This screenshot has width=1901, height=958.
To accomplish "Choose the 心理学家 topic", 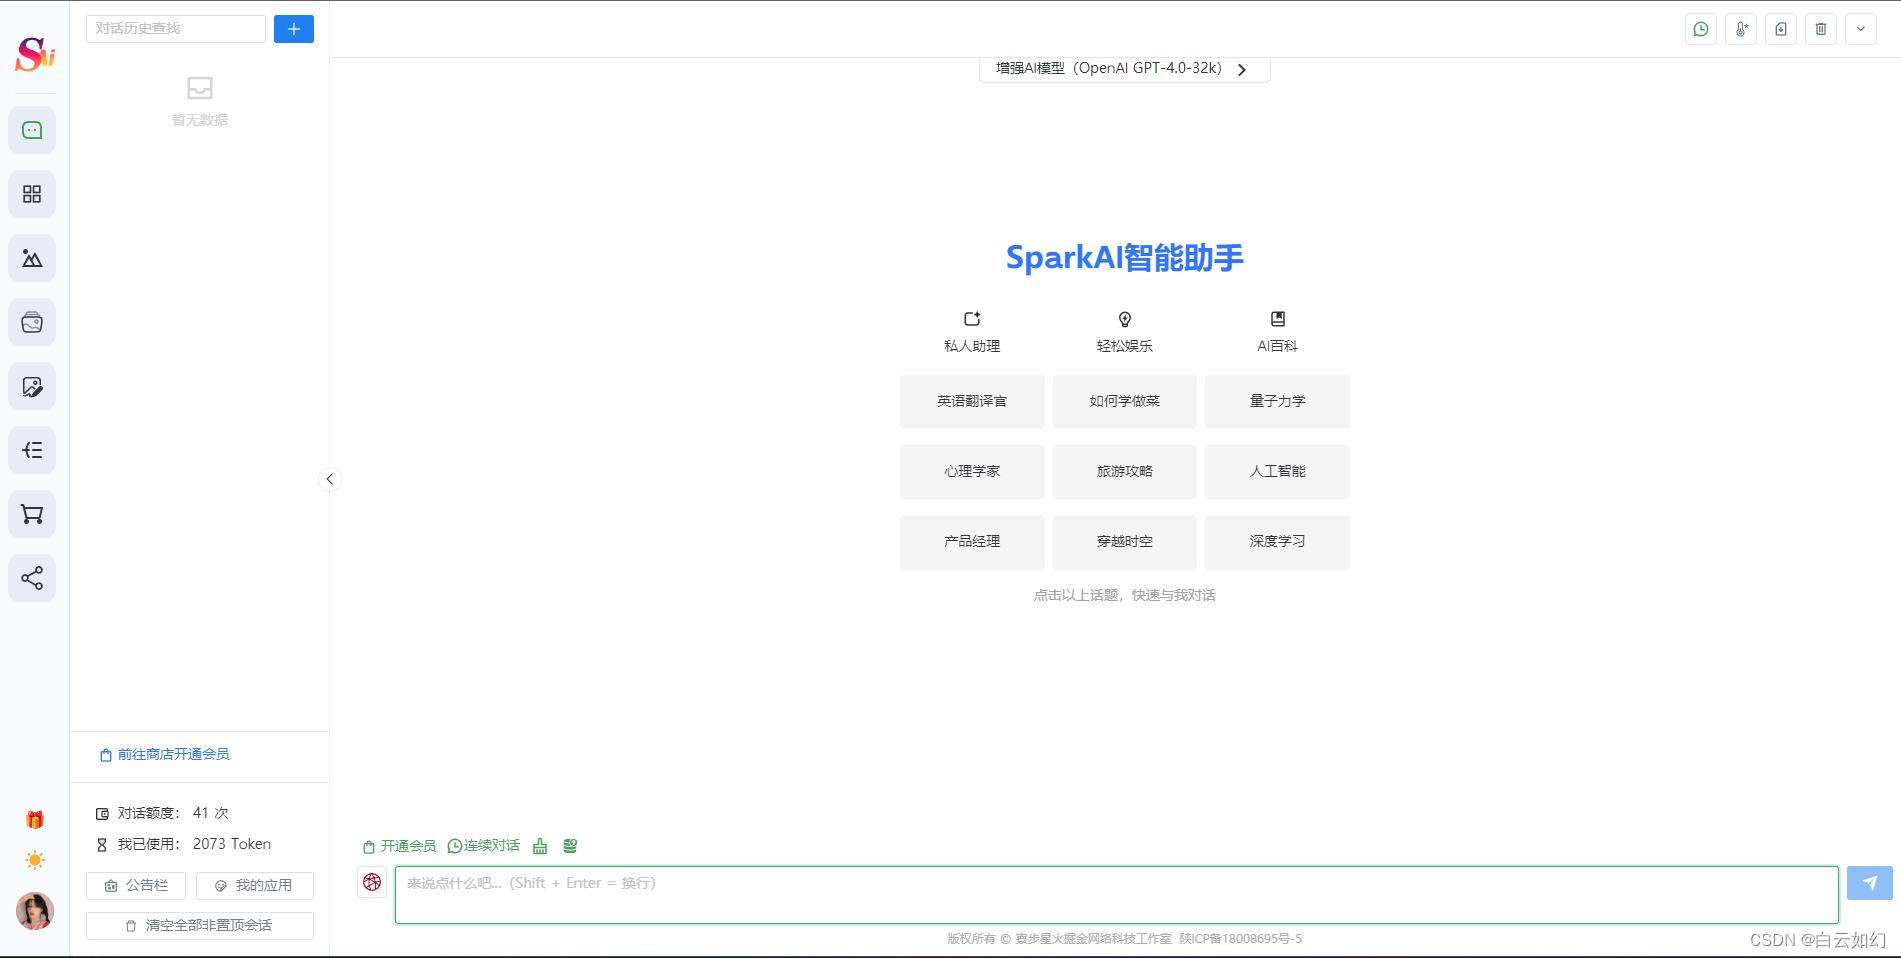I will (972, 471).
